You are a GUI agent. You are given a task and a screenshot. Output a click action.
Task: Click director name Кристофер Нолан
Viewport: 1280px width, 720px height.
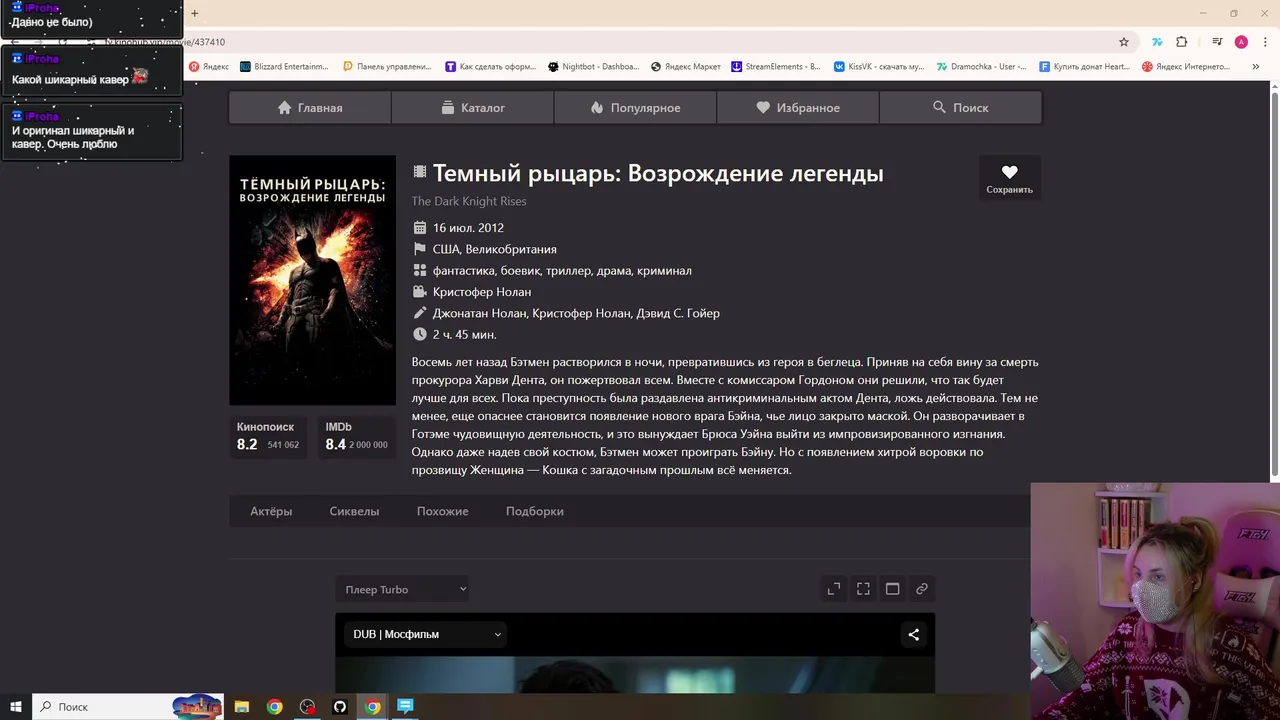[482, 292]
